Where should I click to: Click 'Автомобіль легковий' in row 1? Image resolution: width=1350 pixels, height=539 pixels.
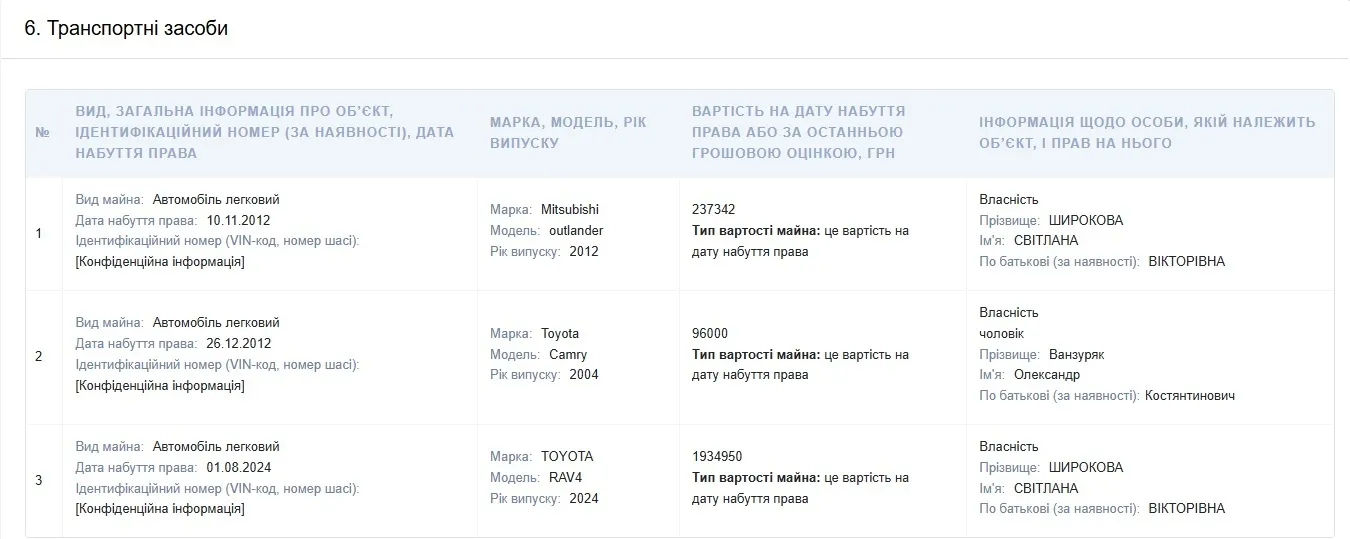[x=216, y=200]
